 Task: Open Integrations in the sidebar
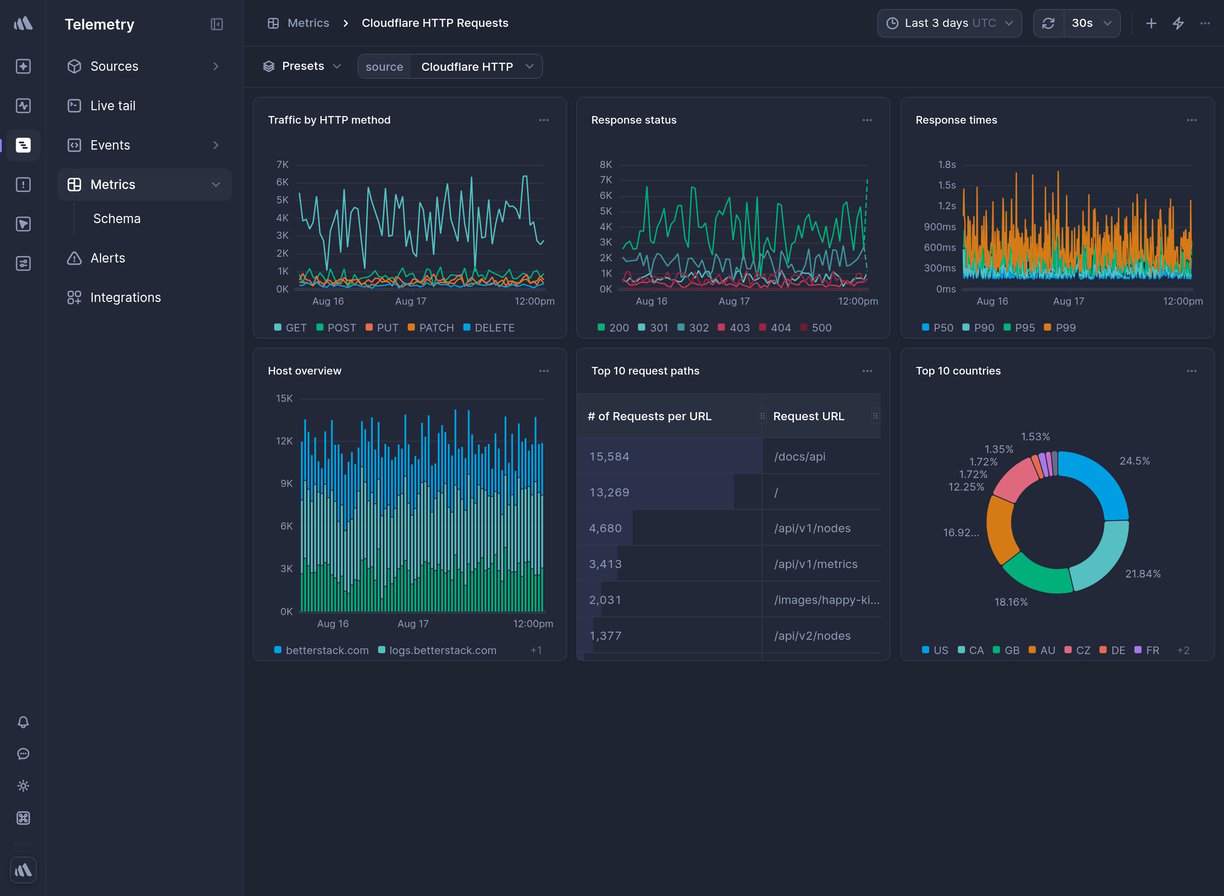pos(144,297)
